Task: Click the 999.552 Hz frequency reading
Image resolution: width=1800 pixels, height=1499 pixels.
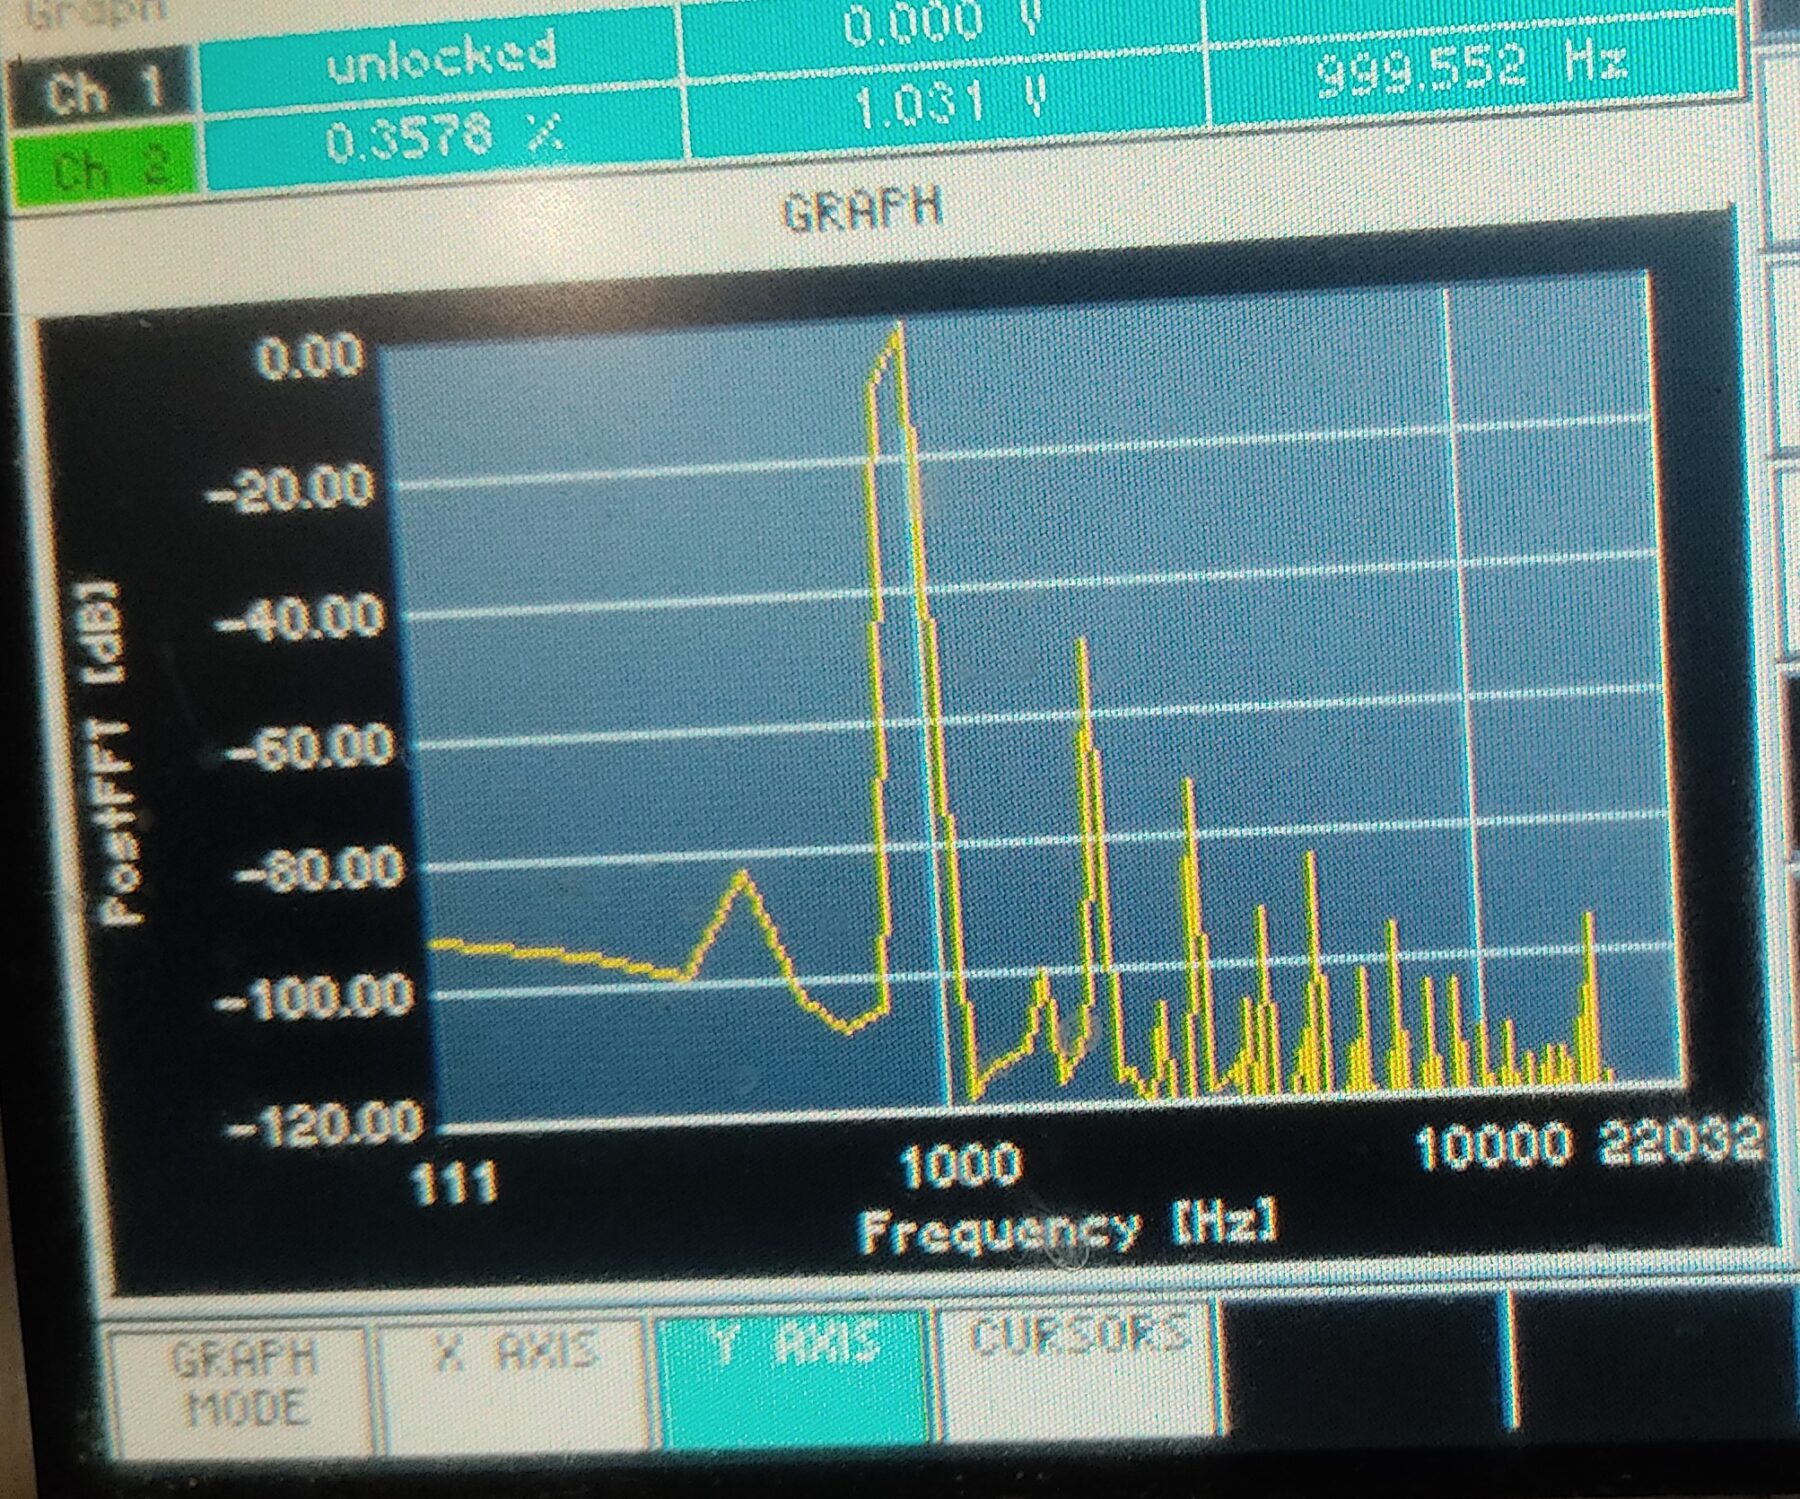Action: [1470, 66]
